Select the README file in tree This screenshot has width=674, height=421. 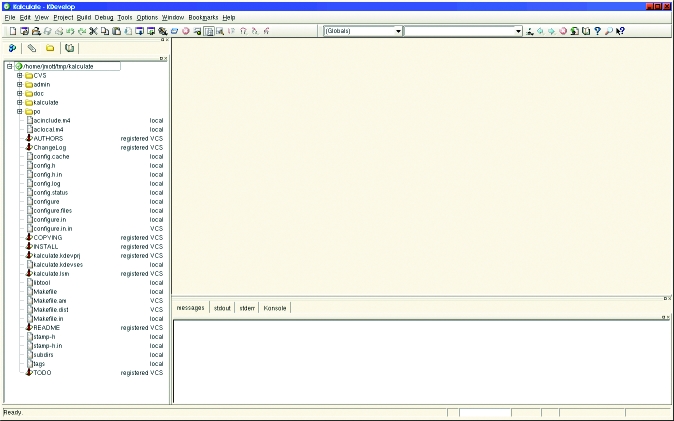[47, 327]
